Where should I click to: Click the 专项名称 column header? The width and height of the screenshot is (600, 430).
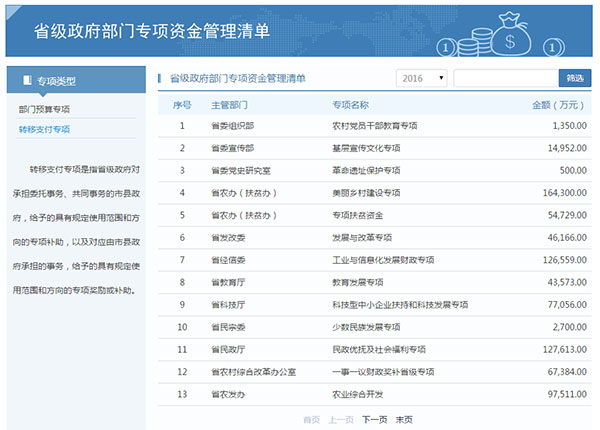(x=351, y=104)
